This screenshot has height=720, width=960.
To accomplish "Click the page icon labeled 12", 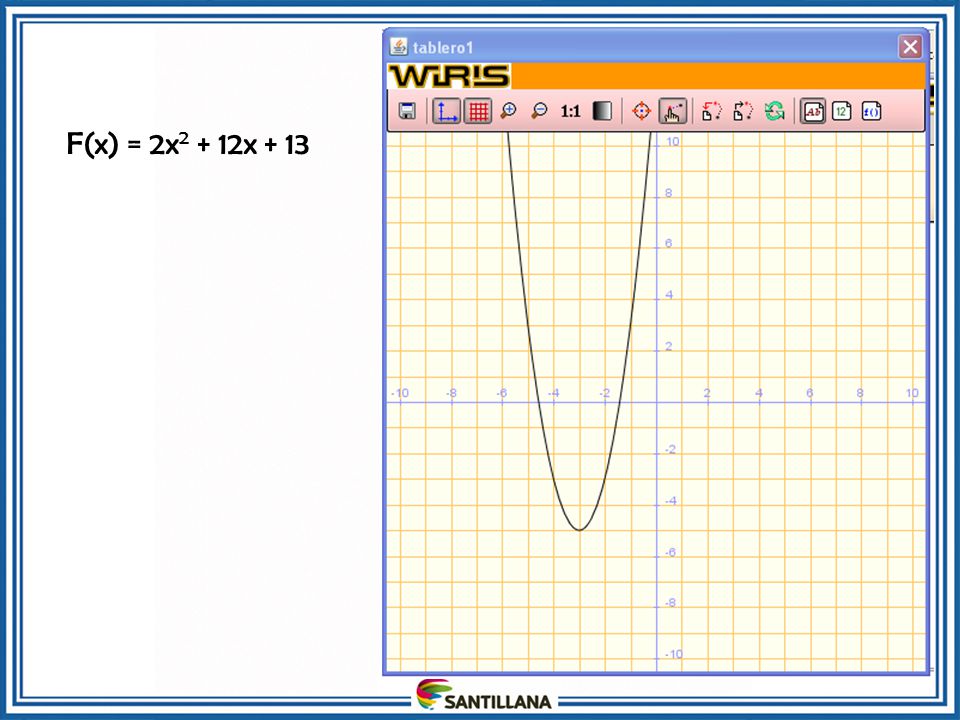I will tap(842, 111).
